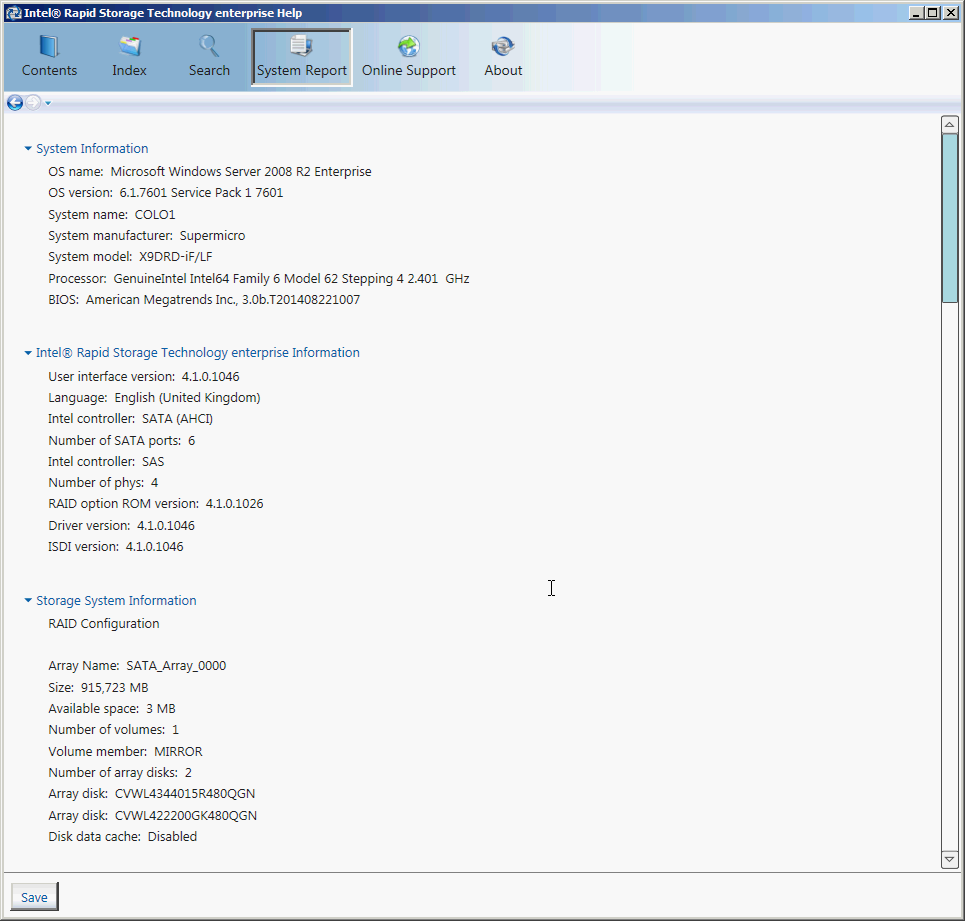Viewport: 965px width, 921px height.
Task: Open the Online Support globe icon
Action: point(409,46)
